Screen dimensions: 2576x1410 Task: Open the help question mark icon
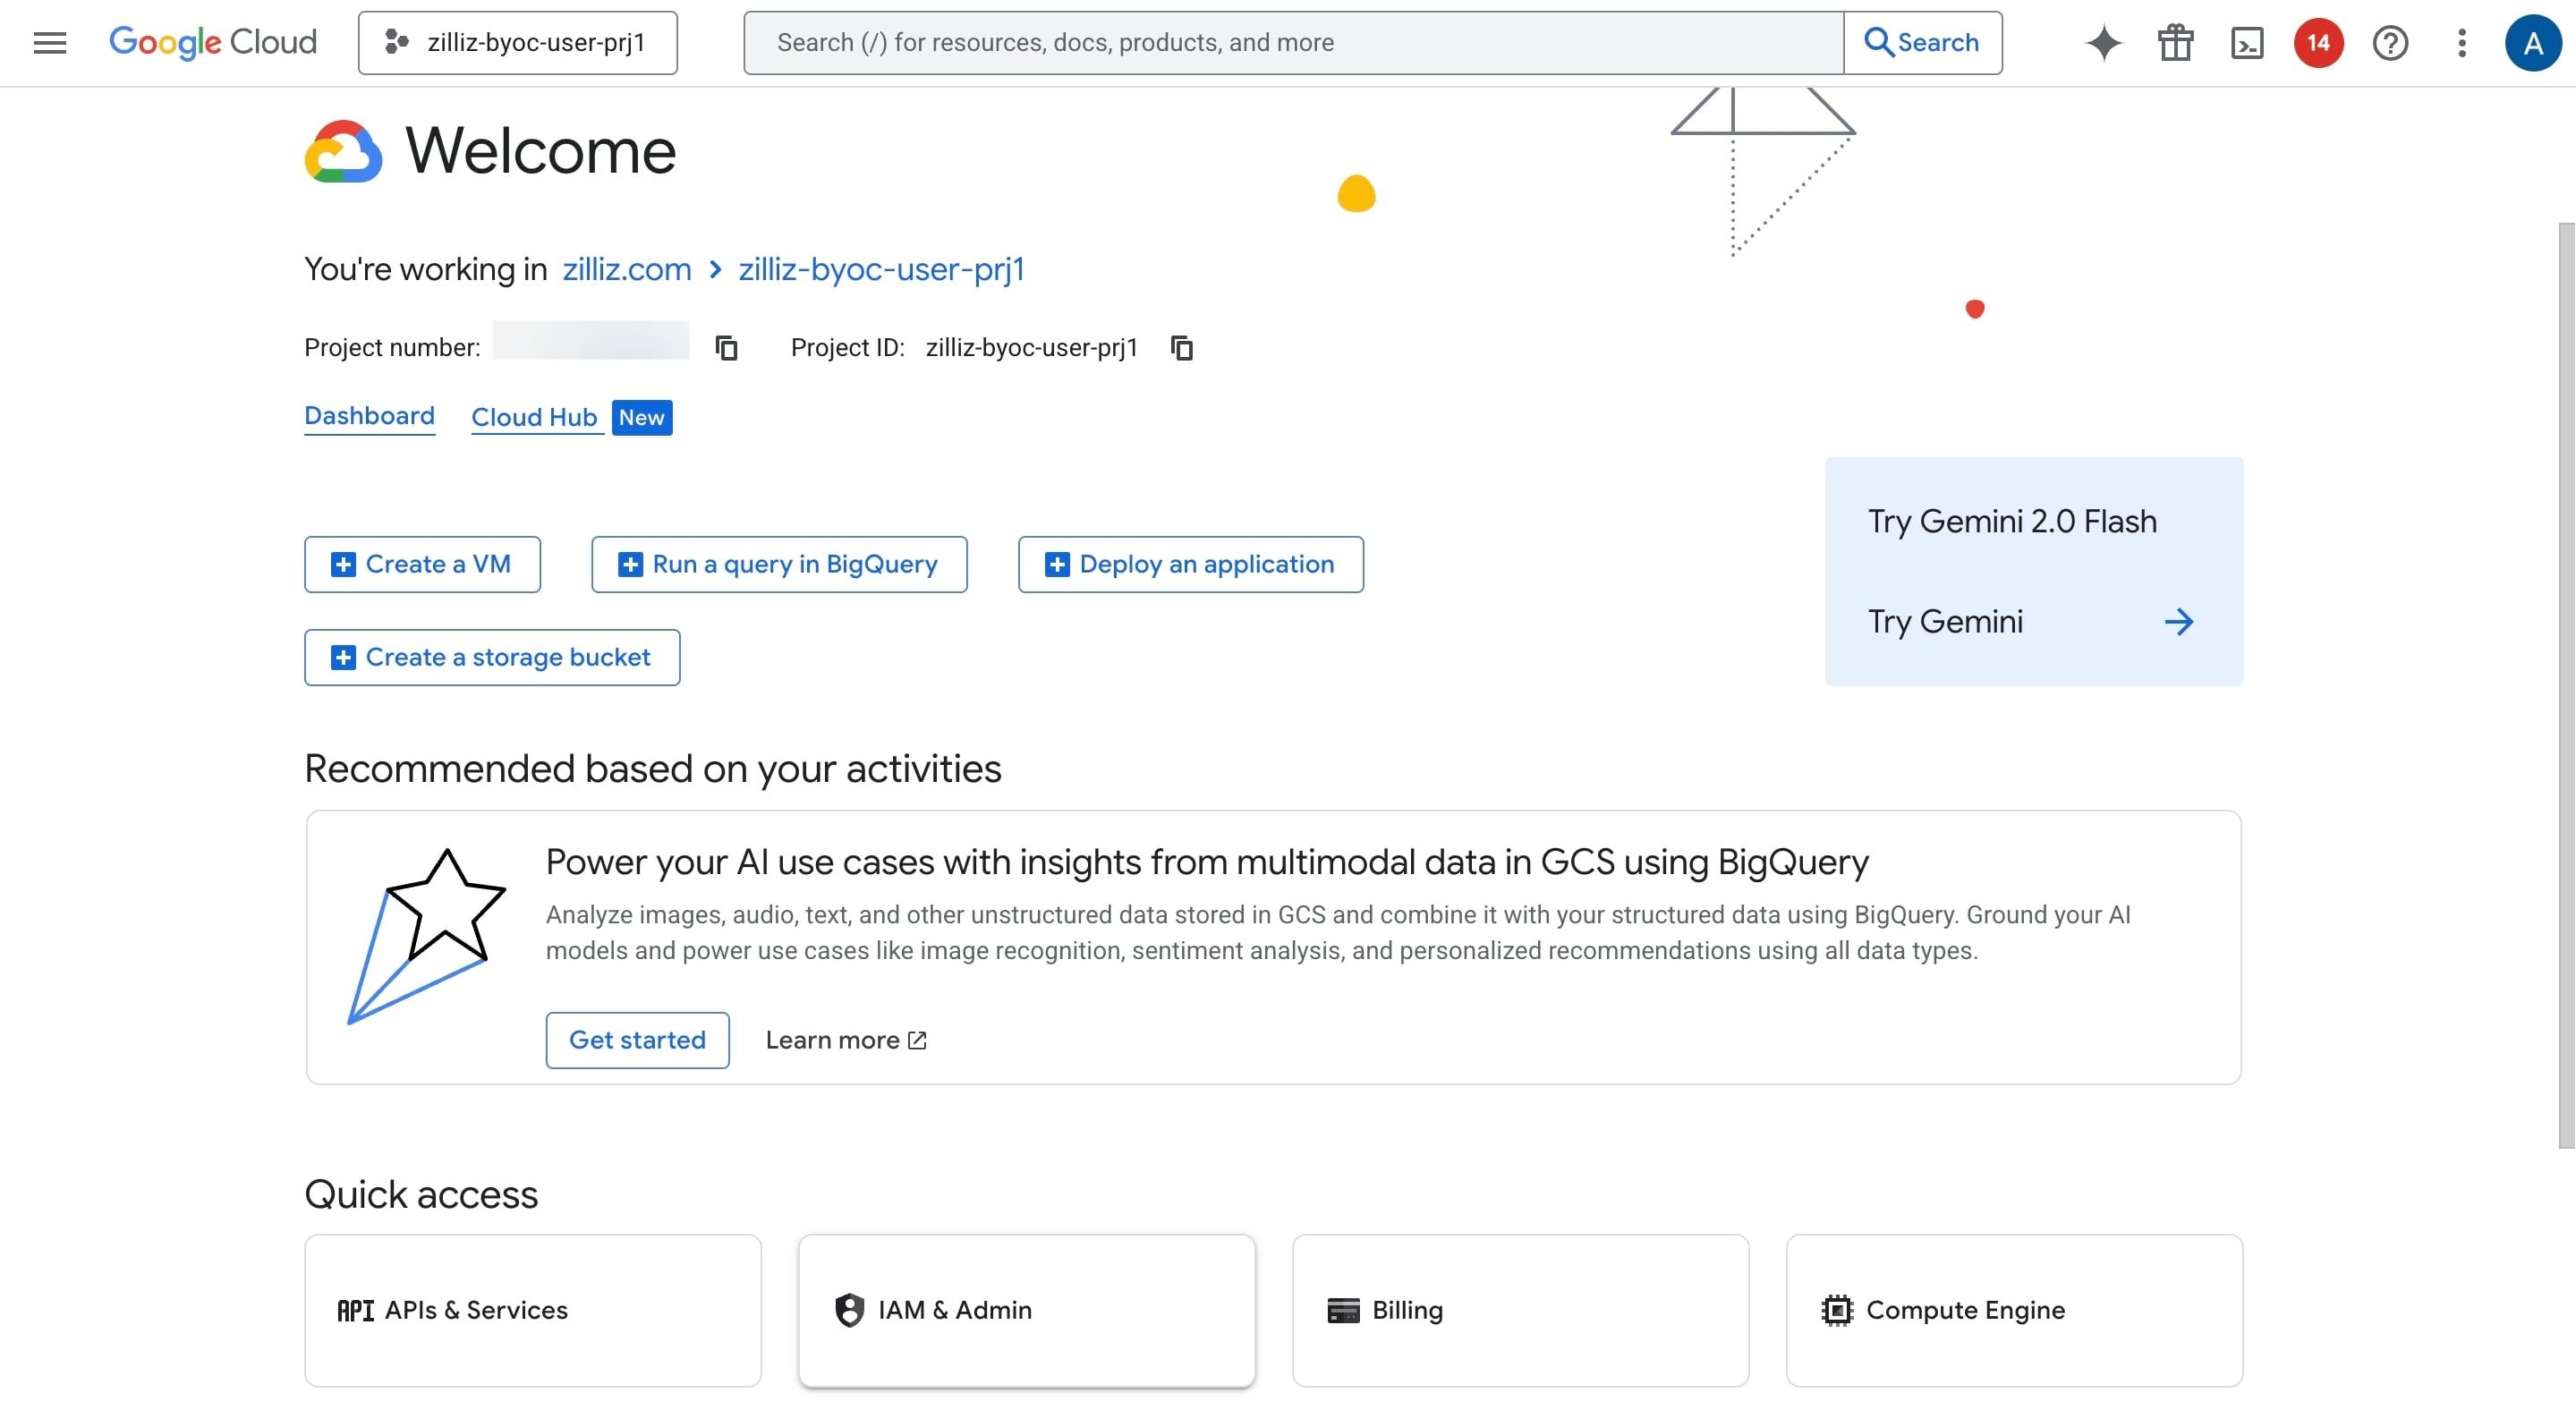[2390, 43]
